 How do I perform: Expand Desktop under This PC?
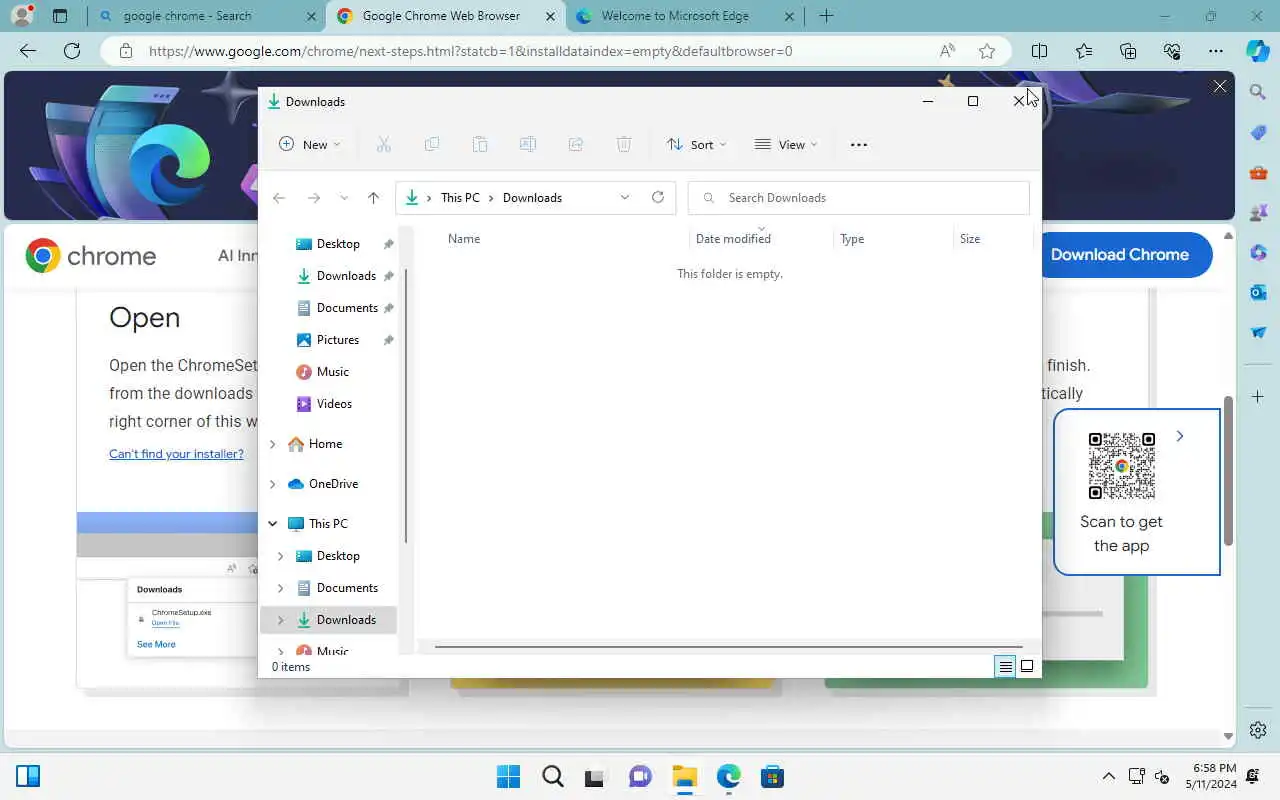280,556
